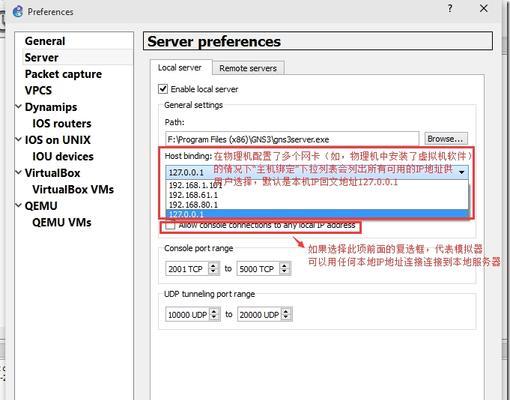The width and height of the screenshot is (510, 400).
Task: Decrease the 5000 TCP end port
Action: [284, 272]
